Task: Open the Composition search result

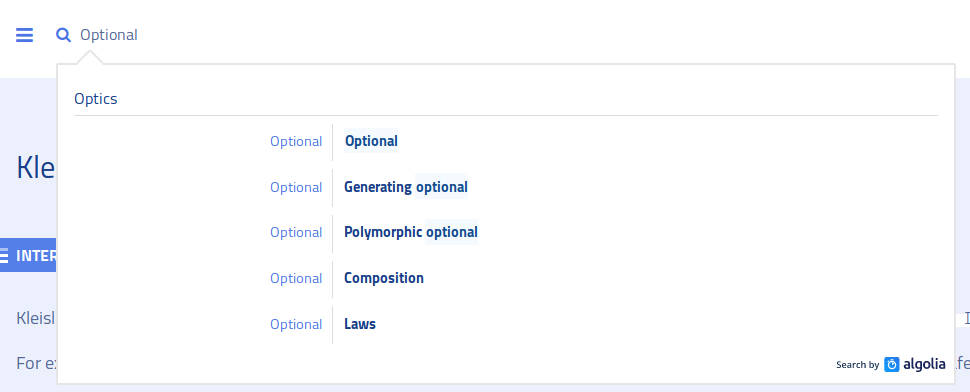Action: point(384,278)
